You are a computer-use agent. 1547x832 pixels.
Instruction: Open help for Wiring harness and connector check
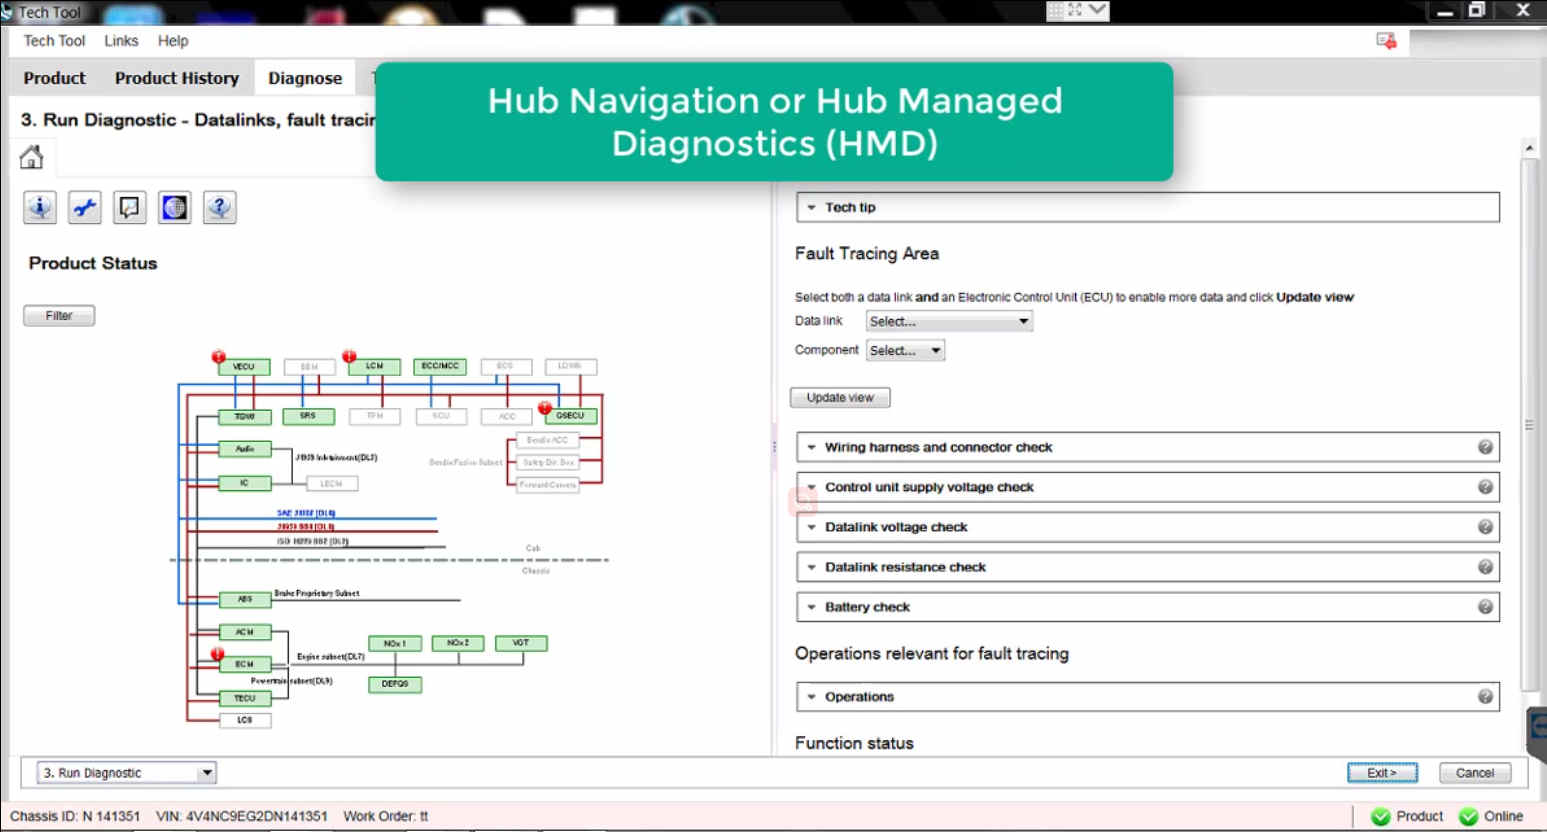pos(1485,447)
